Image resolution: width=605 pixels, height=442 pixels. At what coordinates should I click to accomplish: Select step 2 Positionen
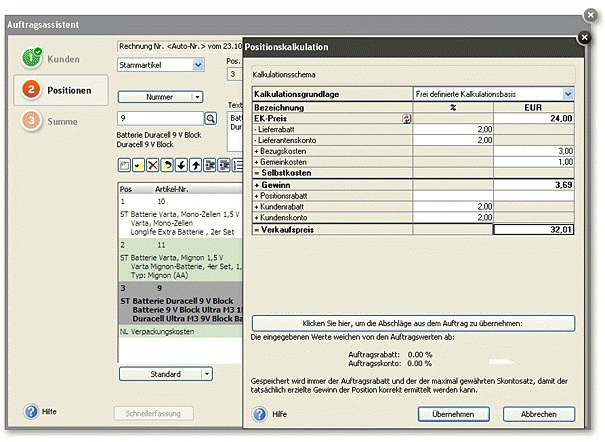(x=61, y=90)
